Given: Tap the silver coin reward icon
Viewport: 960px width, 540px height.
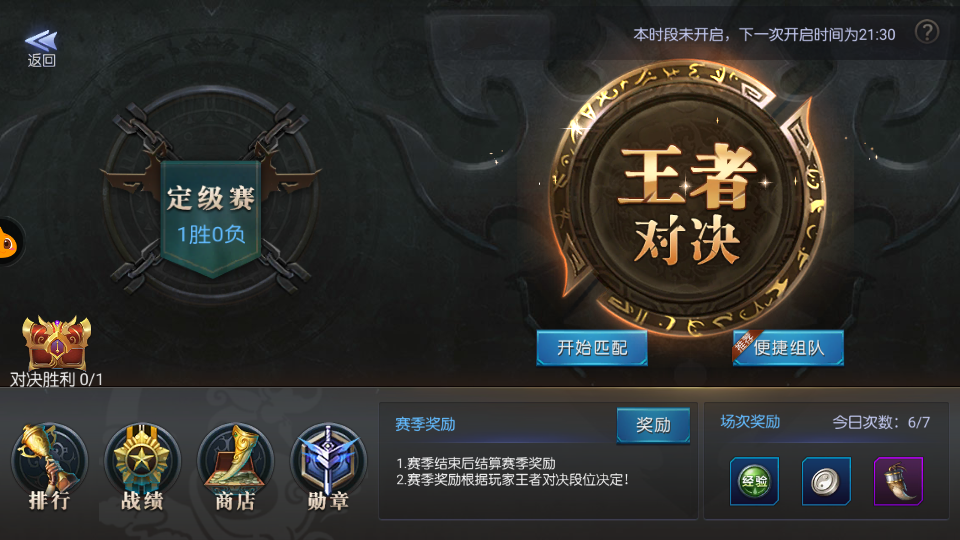Looking at the screenshot, I should pyautogui.click(x=827, y=481).
